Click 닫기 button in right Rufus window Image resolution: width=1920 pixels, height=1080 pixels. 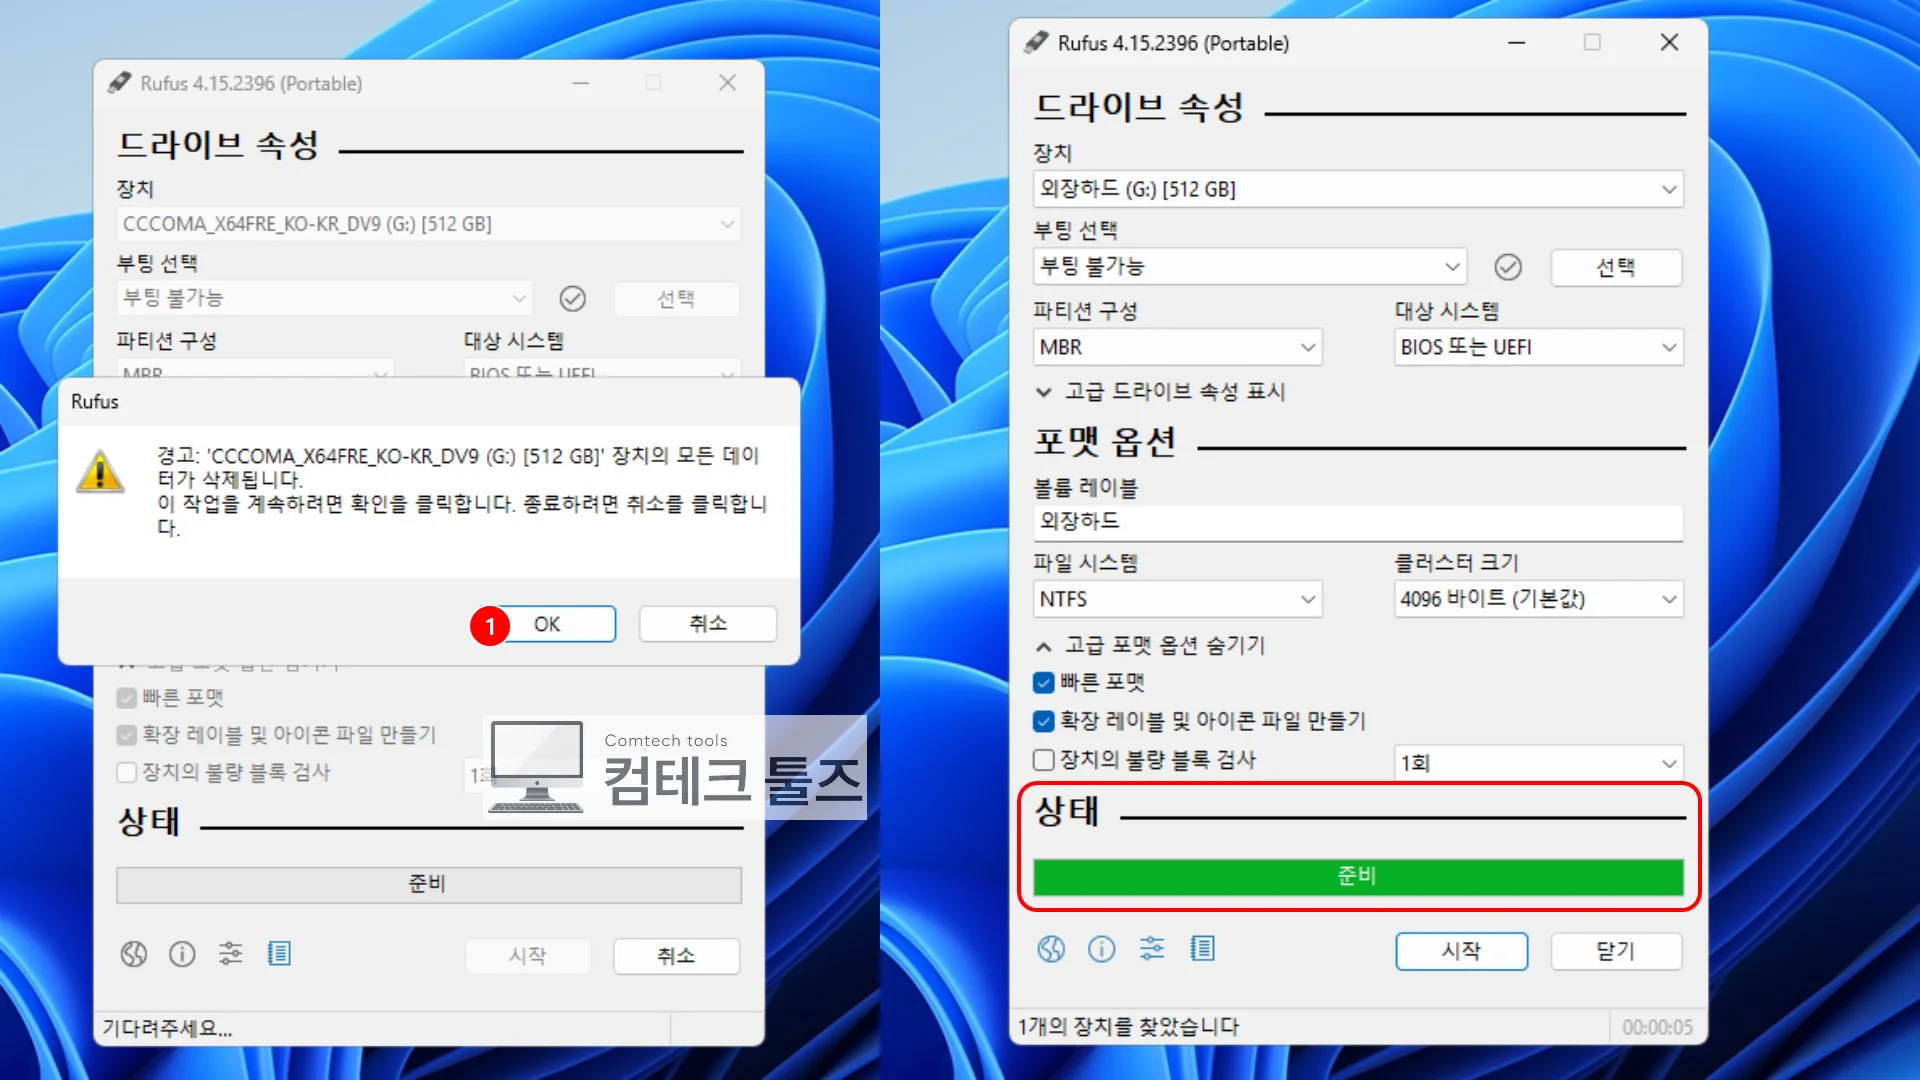1616,951
